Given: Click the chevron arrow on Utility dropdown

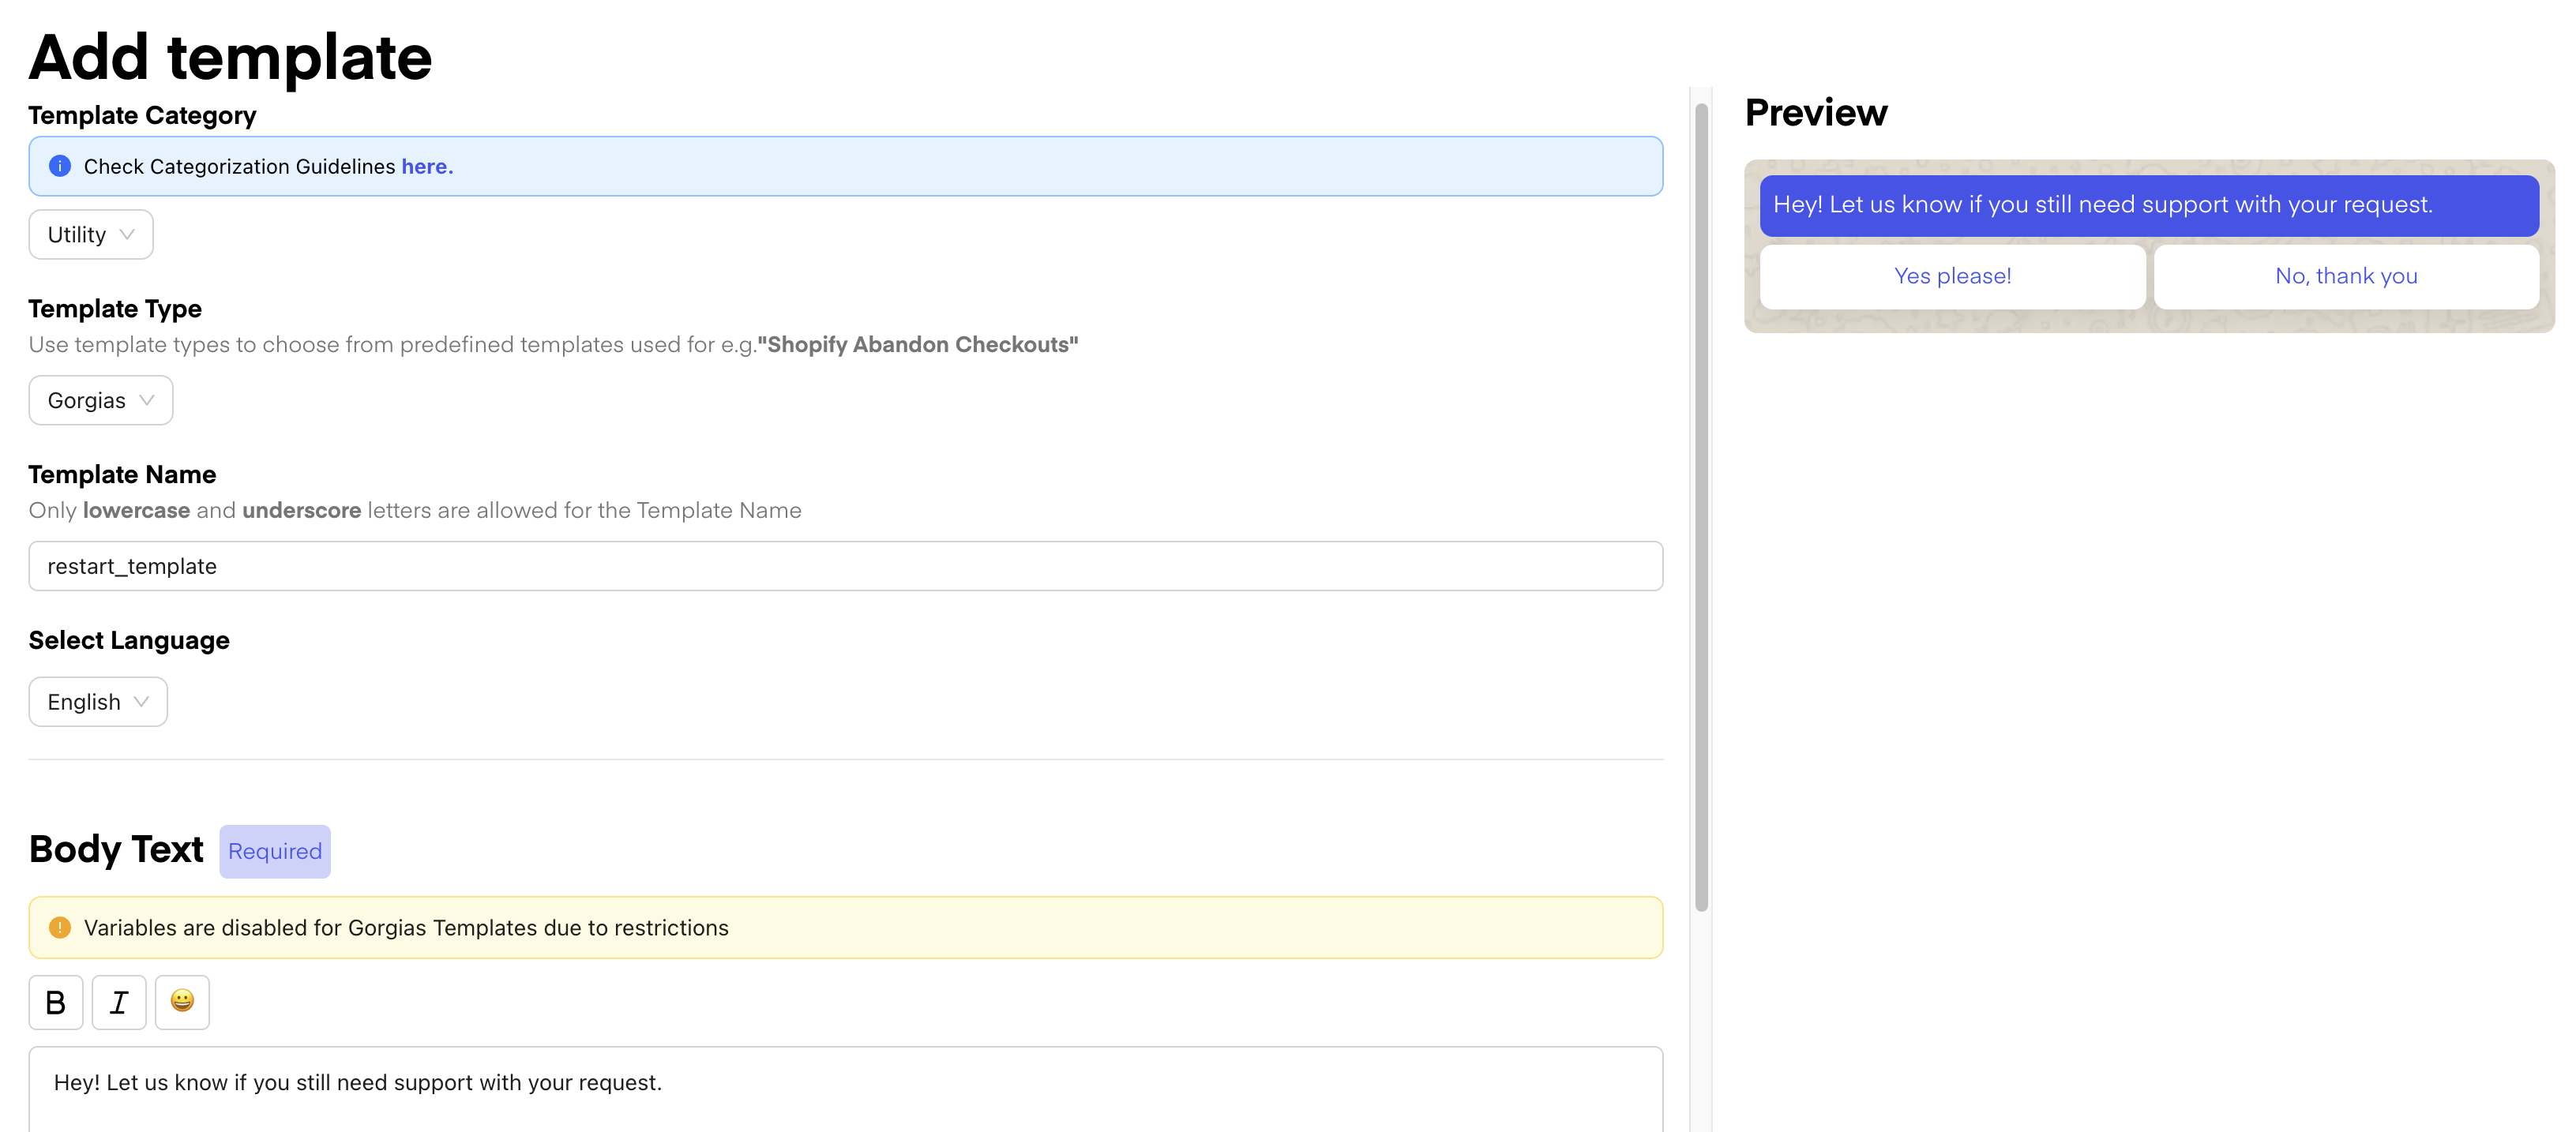Looking at the screenshot, I should (x=127, y=234).
